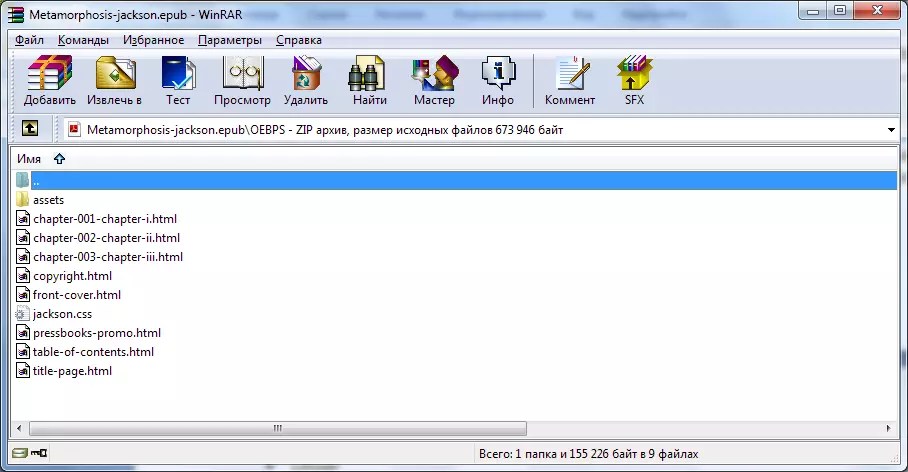Click the Извлечь в (Extract to) icon
The width and height of the screenshot is (908, 472).
(x=115, y=74)
